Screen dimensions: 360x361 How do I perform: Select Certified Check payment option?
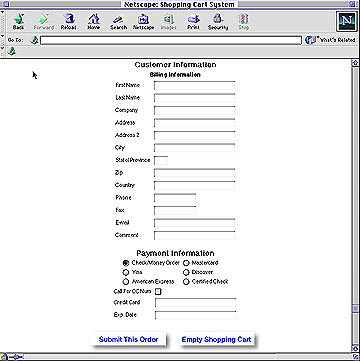186,282
